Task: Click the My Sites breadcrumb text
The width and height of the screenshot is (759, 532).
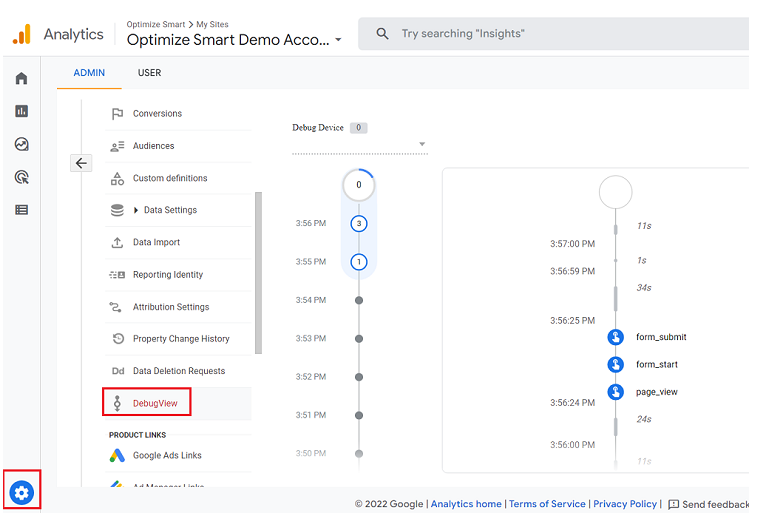Action: coord(212,24)
